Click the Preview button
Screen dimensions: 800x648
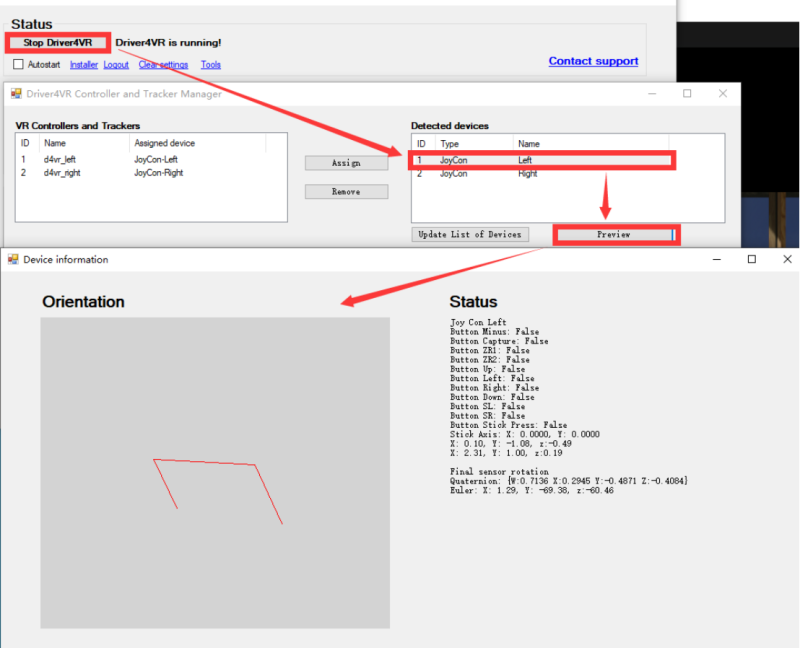point(615,235)
